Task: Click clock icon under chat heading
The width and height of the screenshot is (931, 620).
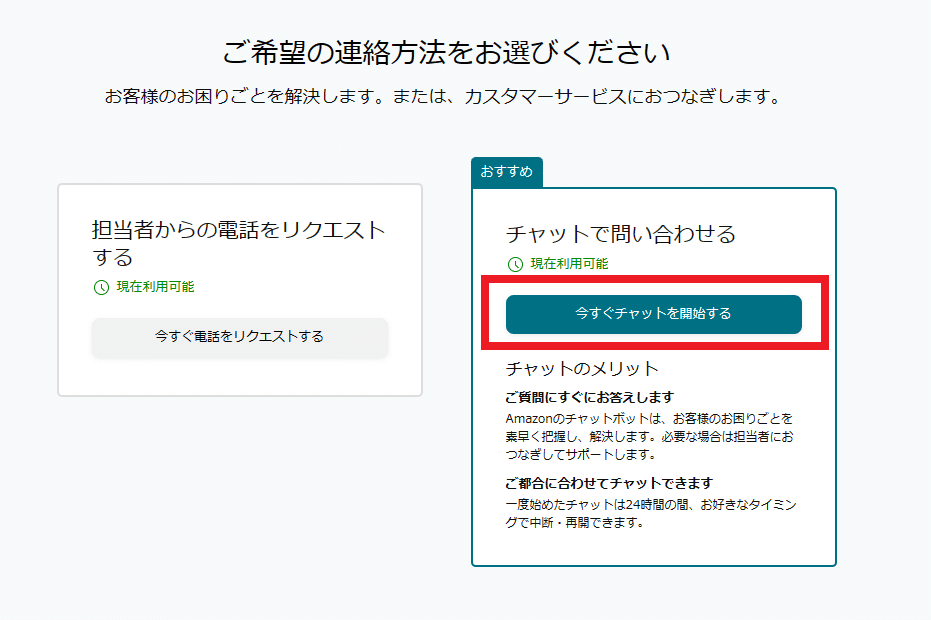Action: point(515,264)
